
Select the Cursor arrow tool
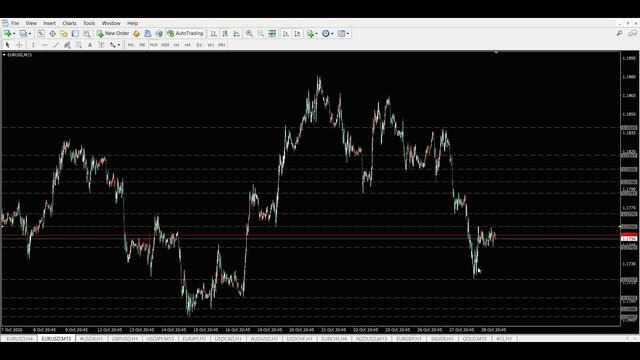(x=7, y=45)
